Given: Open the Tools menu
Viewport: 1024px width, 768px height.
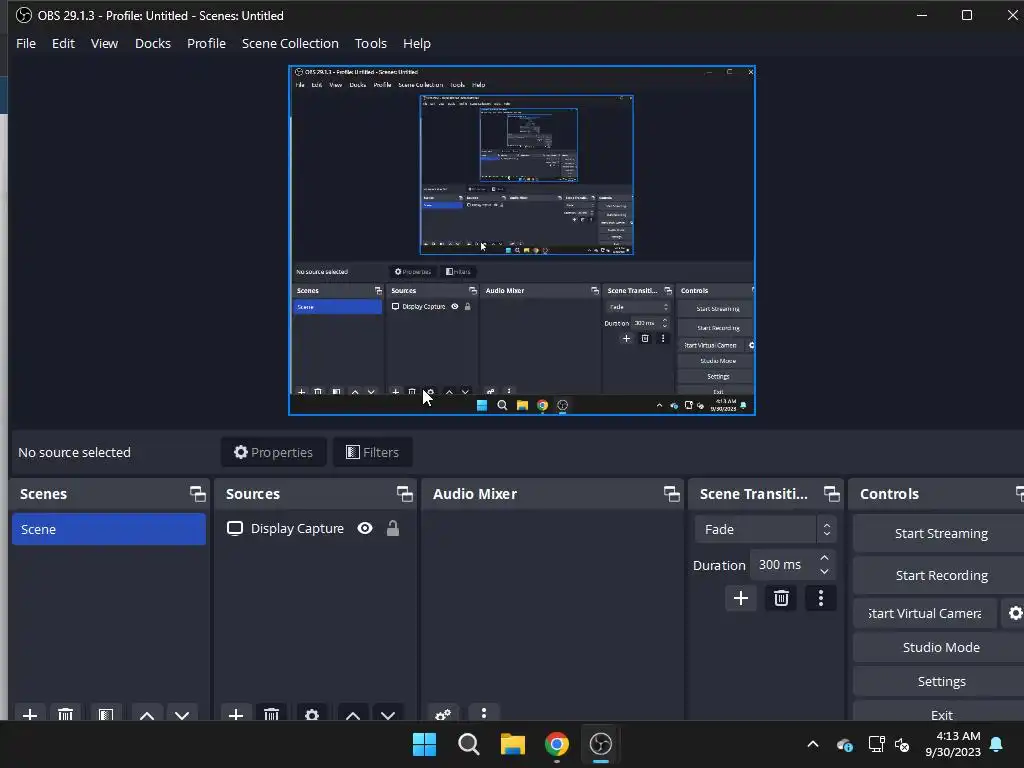Looking at the screenshot, I should pyautogui.click(x=371, y=43).
